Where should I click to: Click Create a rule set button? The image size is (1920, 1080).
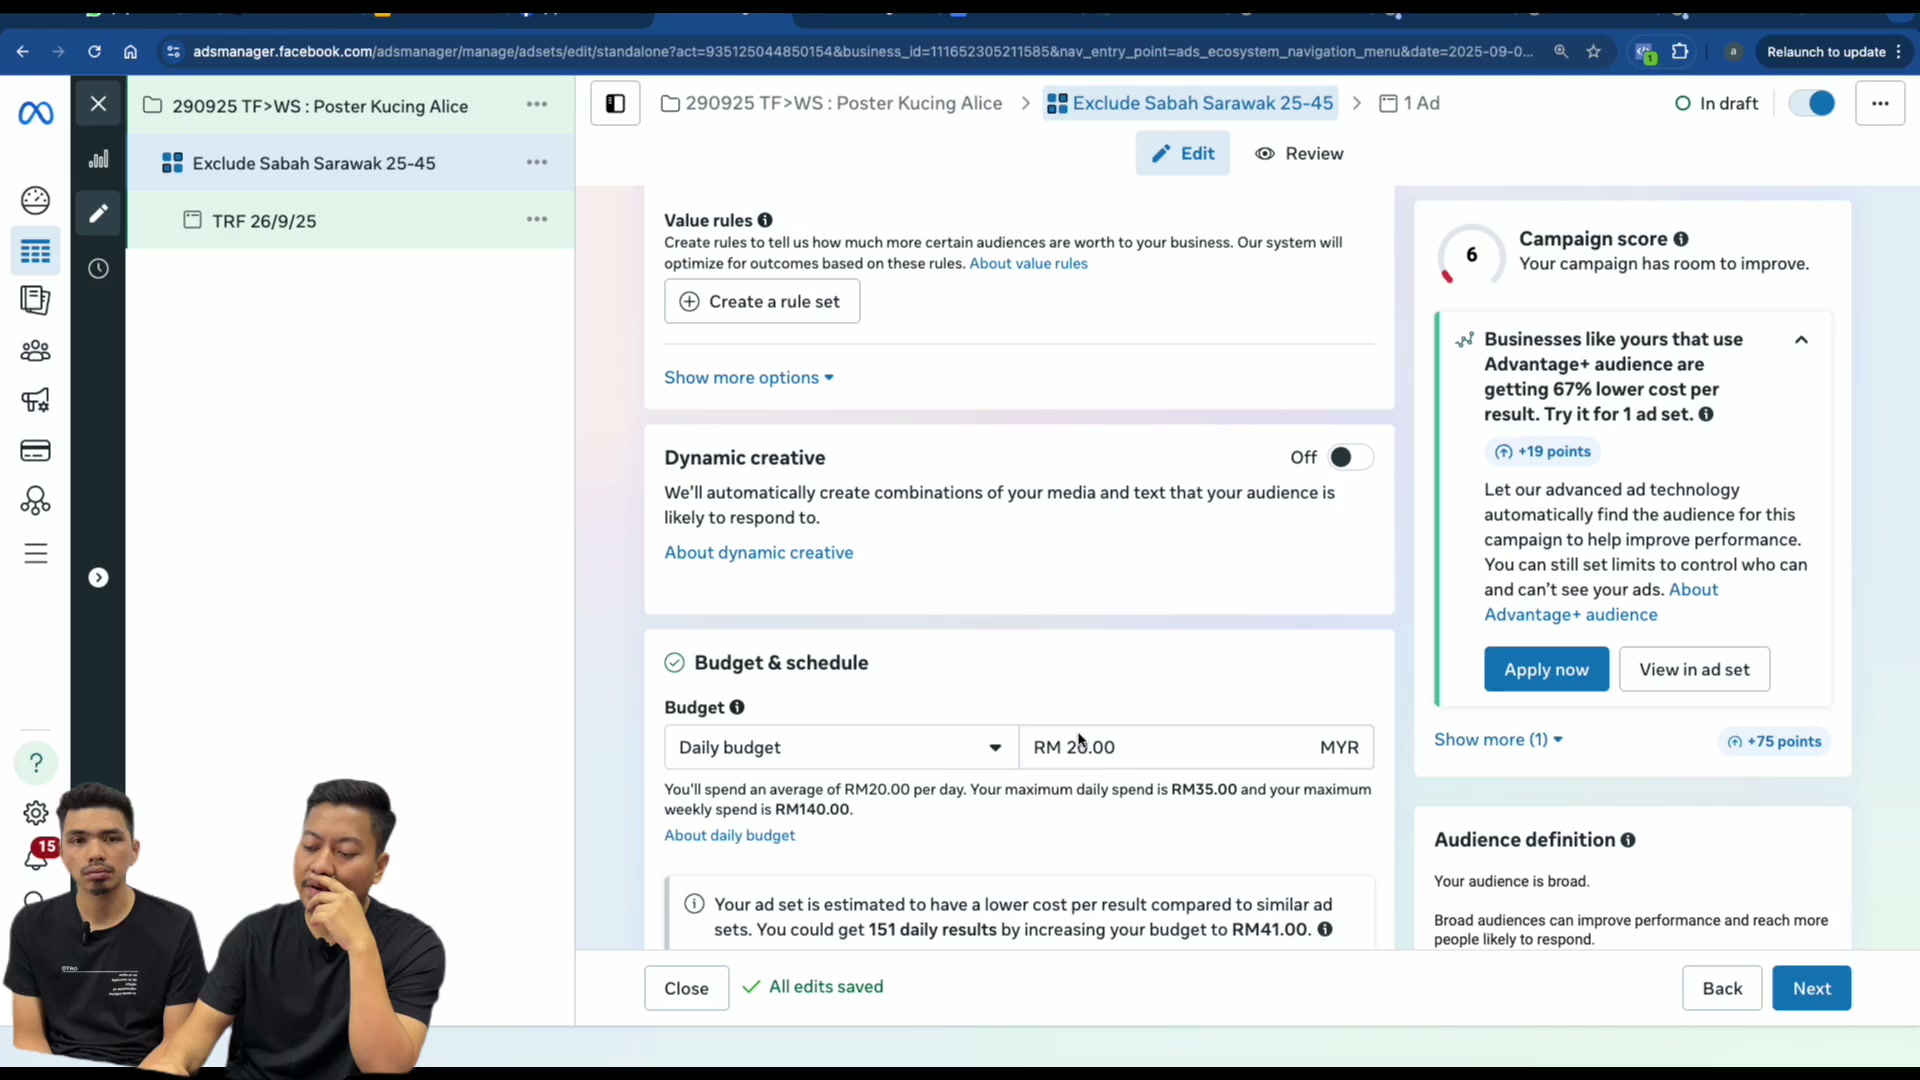pyautogui.click(x=762, y=301)
